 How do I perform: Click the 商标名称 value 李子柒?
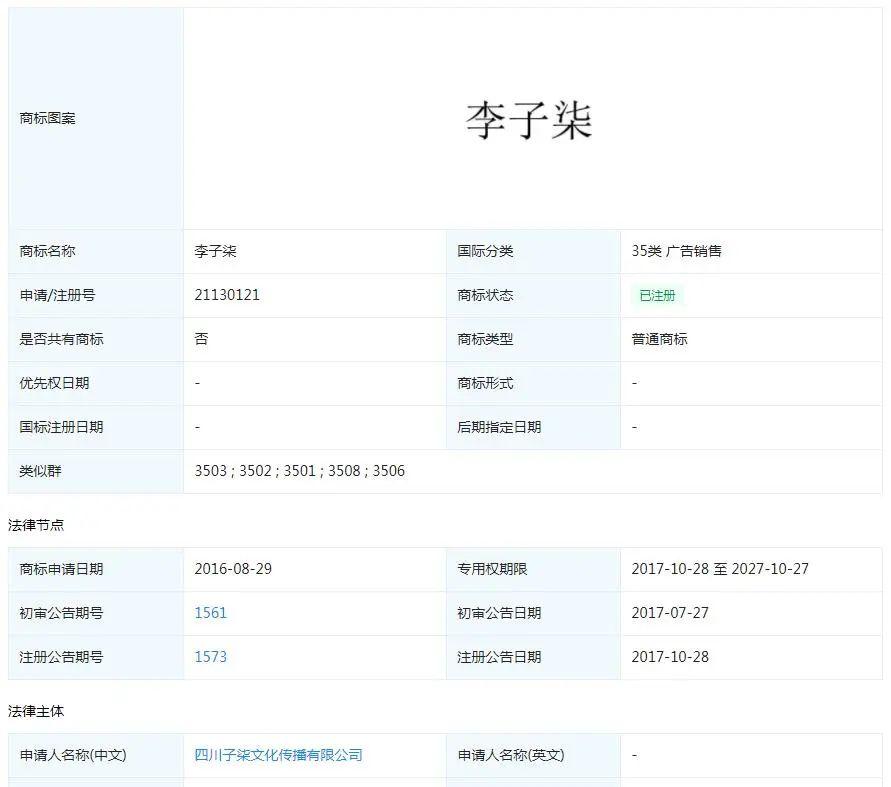pyautogui.click(x=215, y=251)
